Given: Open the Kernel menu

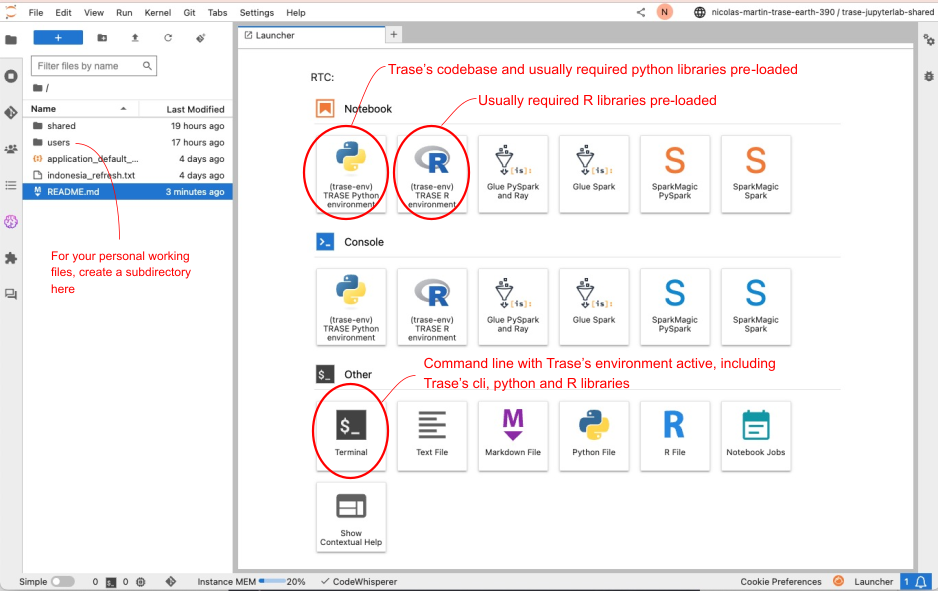Looking at the screenshot, I should click(155, 12).
